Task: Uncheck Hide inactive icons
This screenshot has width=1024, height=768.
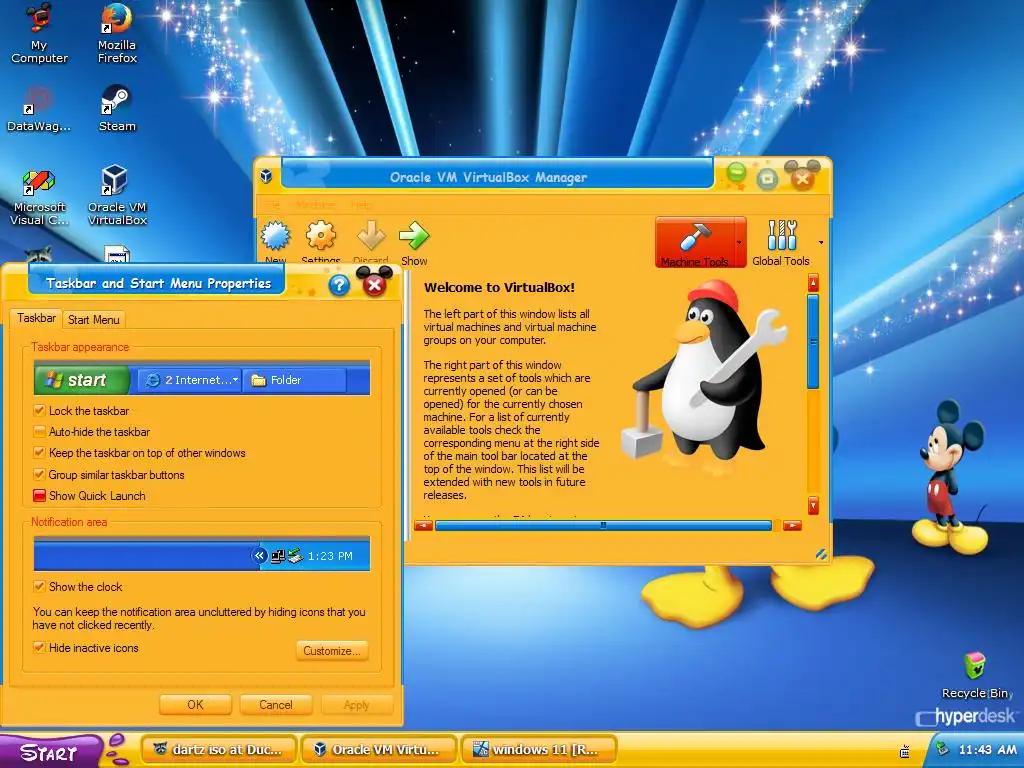Action: (39, 648)
